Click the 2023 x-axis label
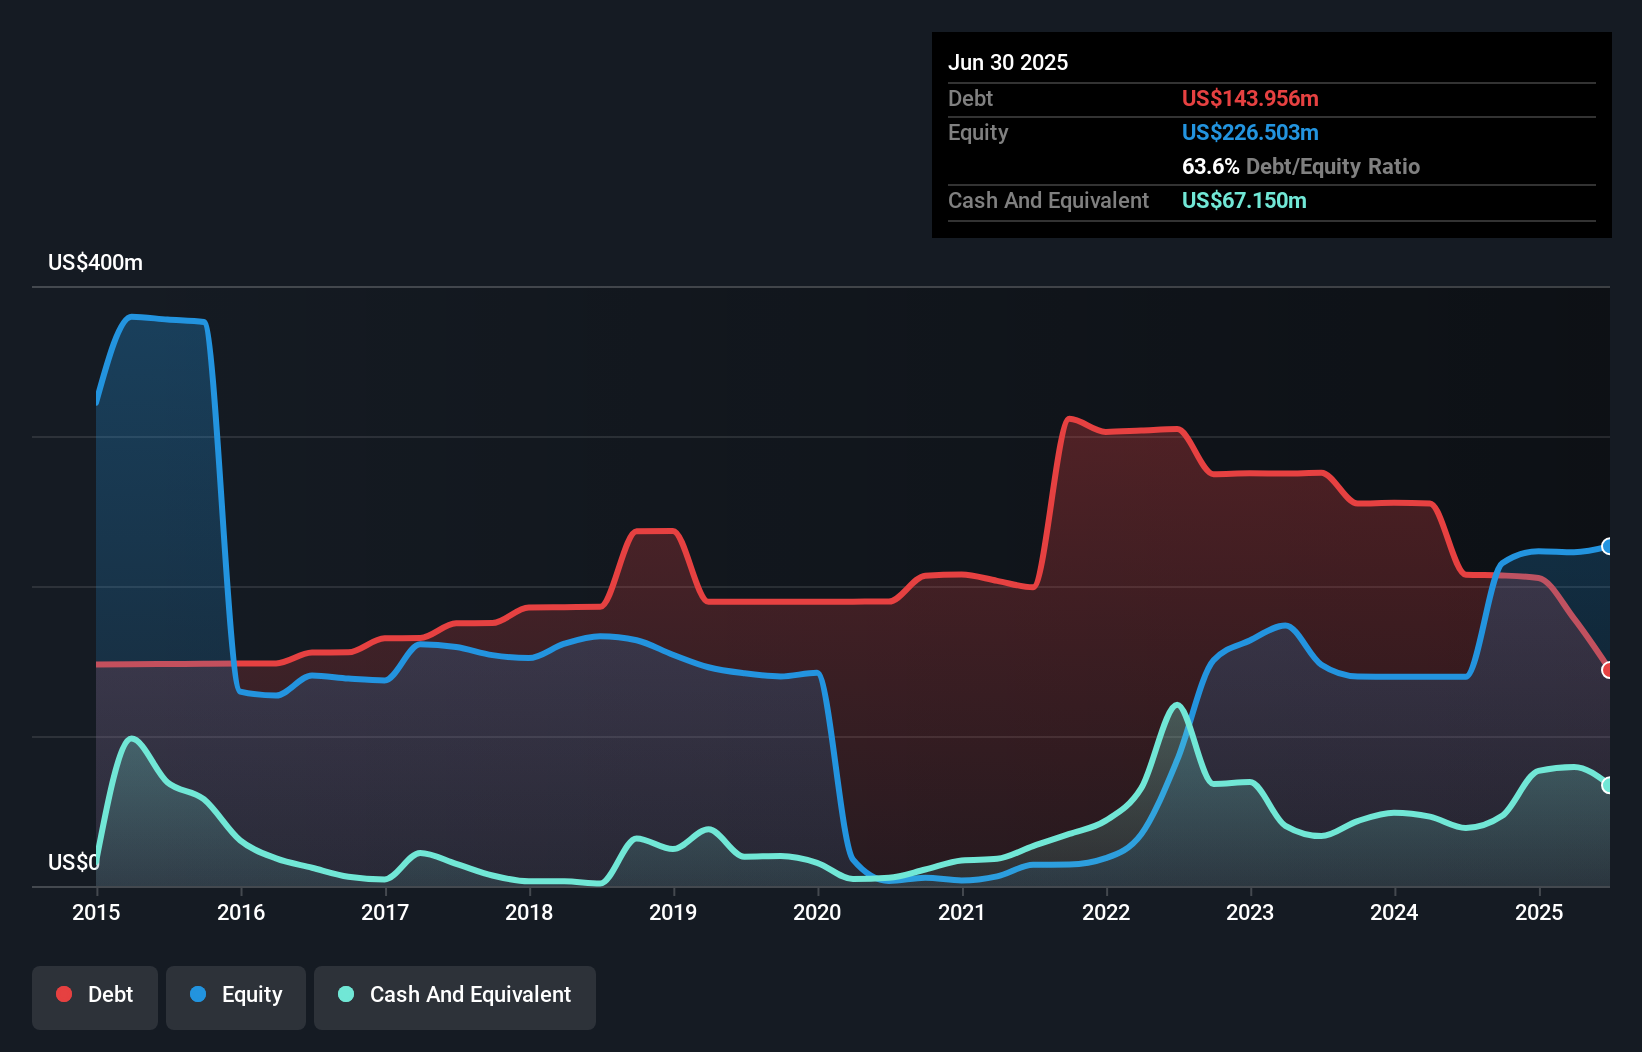The height and width of the screenshot is (1052, 1642). (x=1250, y=912)
